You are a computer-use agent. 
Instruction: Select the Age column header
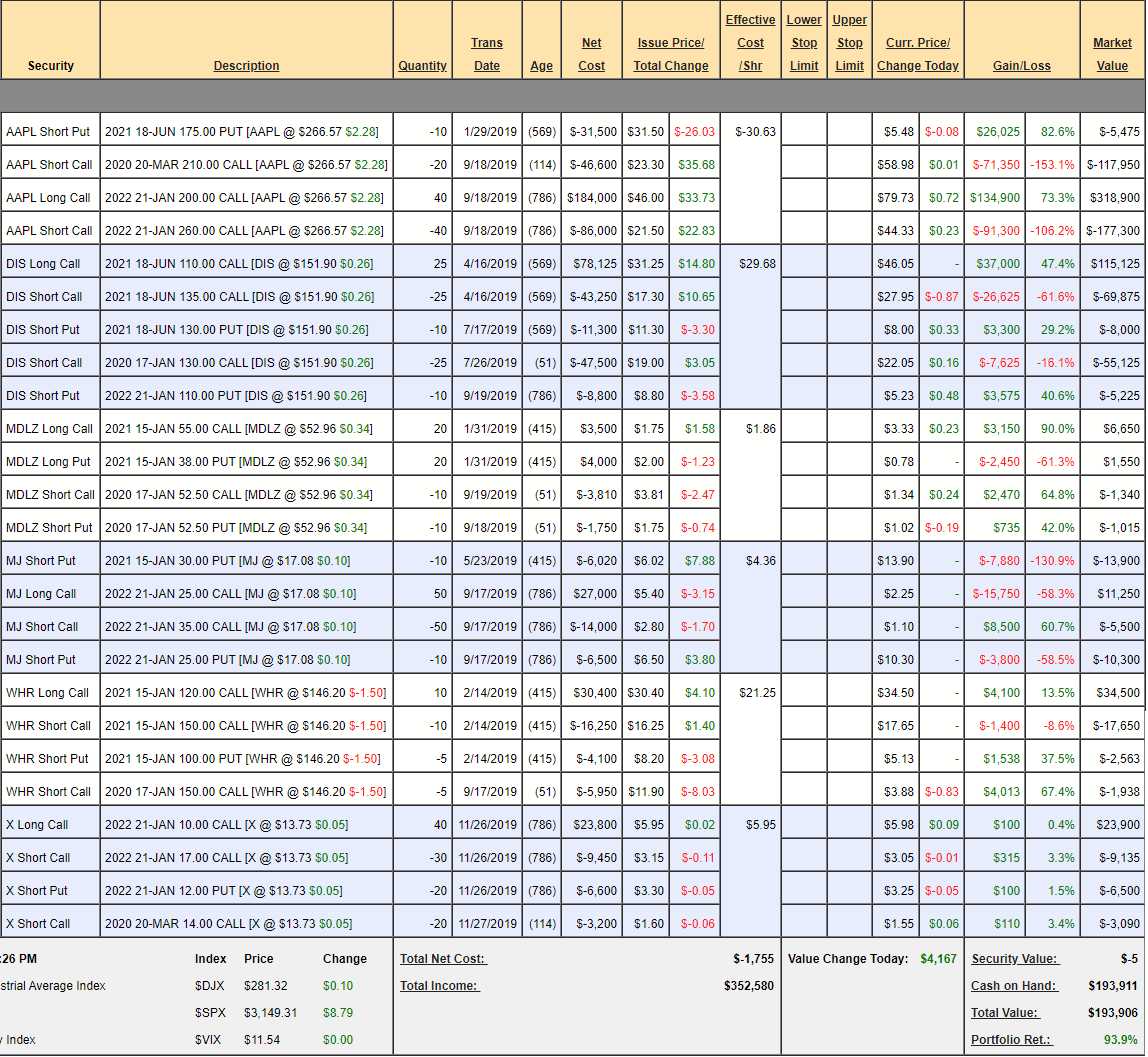tap(541, 66)
